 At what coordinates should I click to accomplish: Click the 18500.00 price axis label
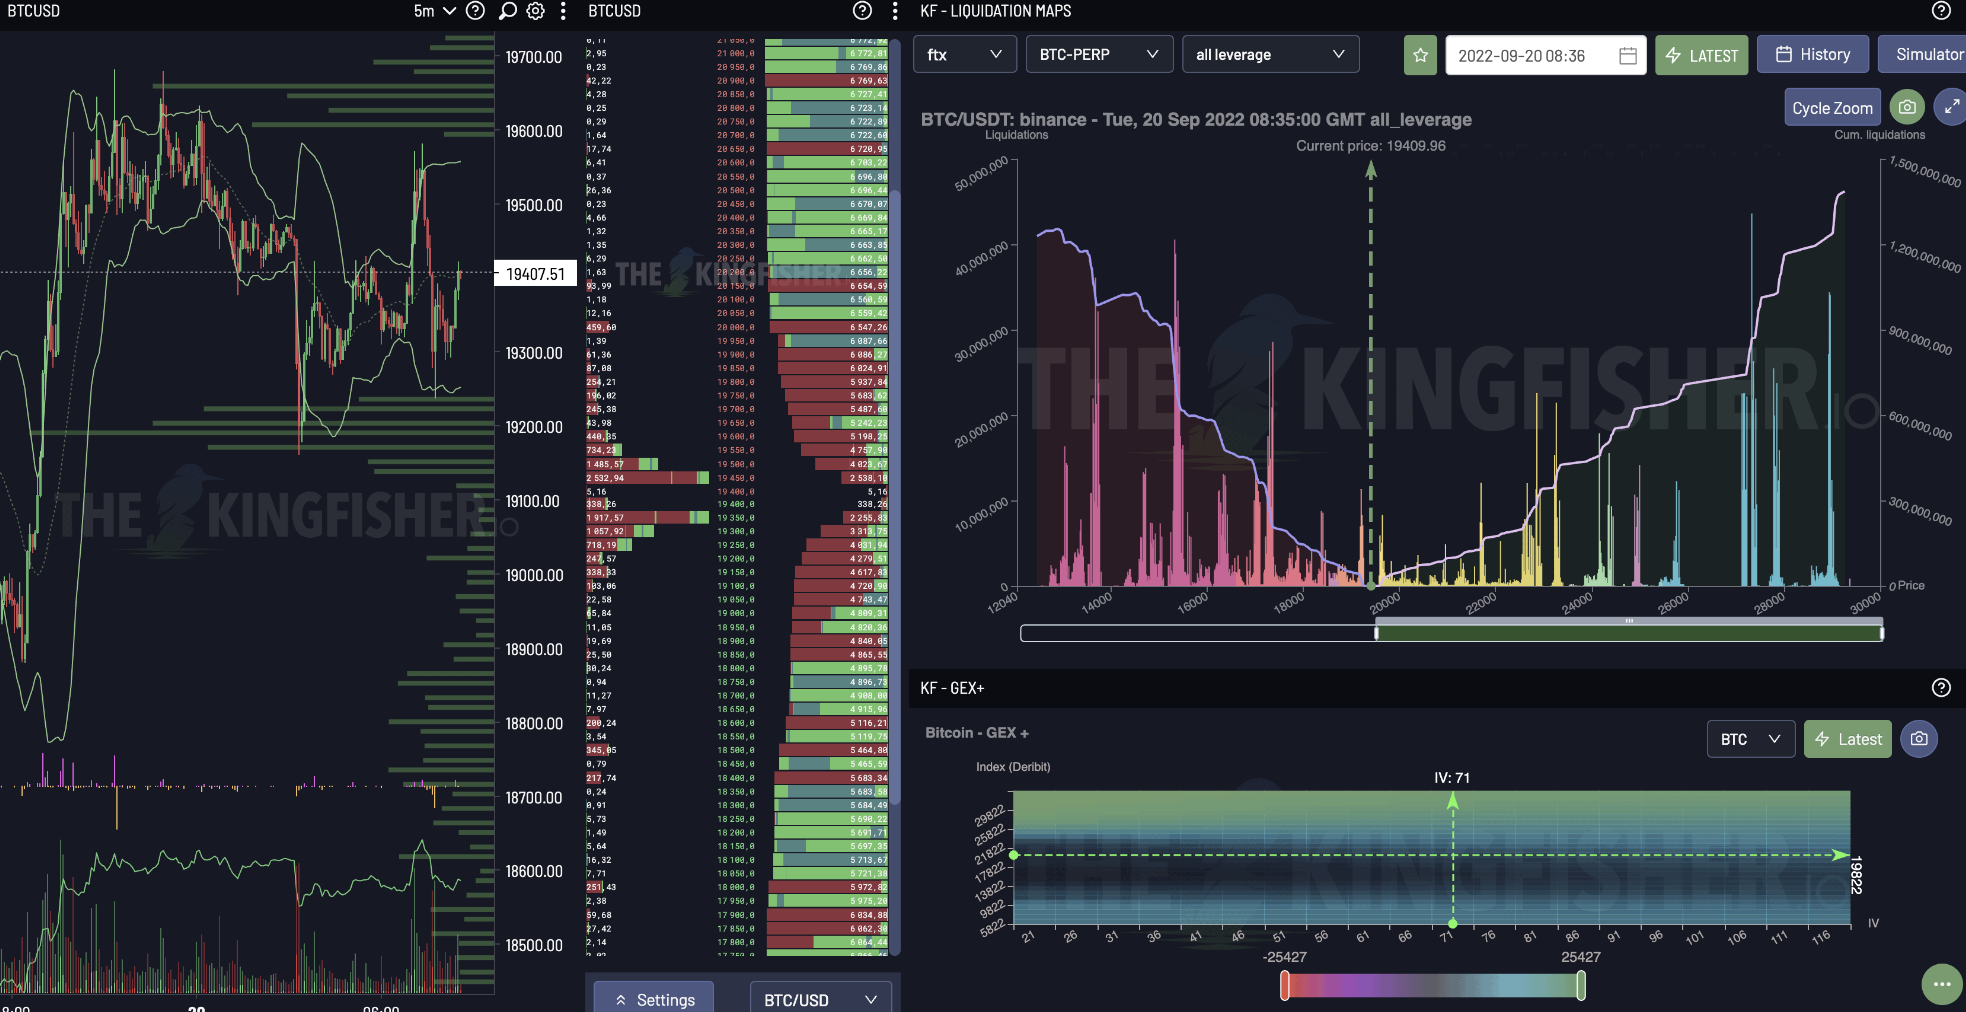coord(534,946)
